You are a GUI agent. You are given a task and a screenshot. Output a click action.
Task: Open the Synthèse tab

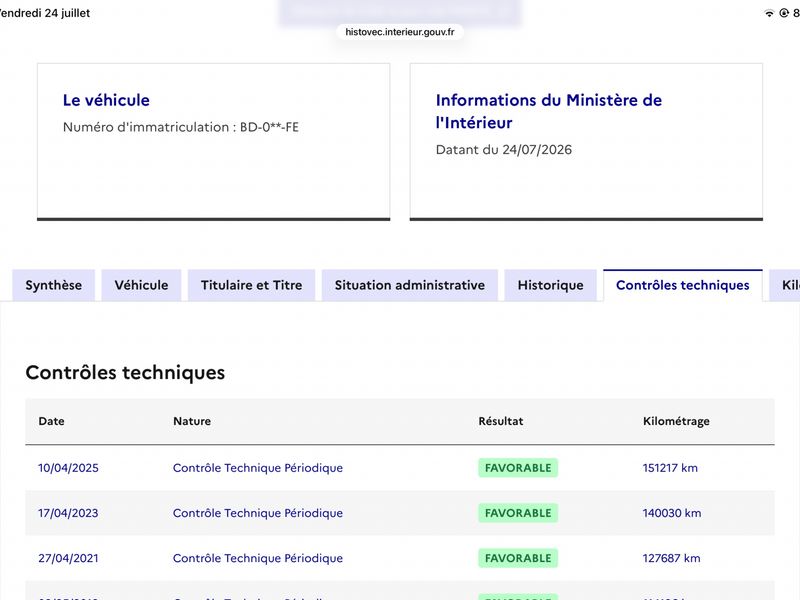[x=54, y=285]
